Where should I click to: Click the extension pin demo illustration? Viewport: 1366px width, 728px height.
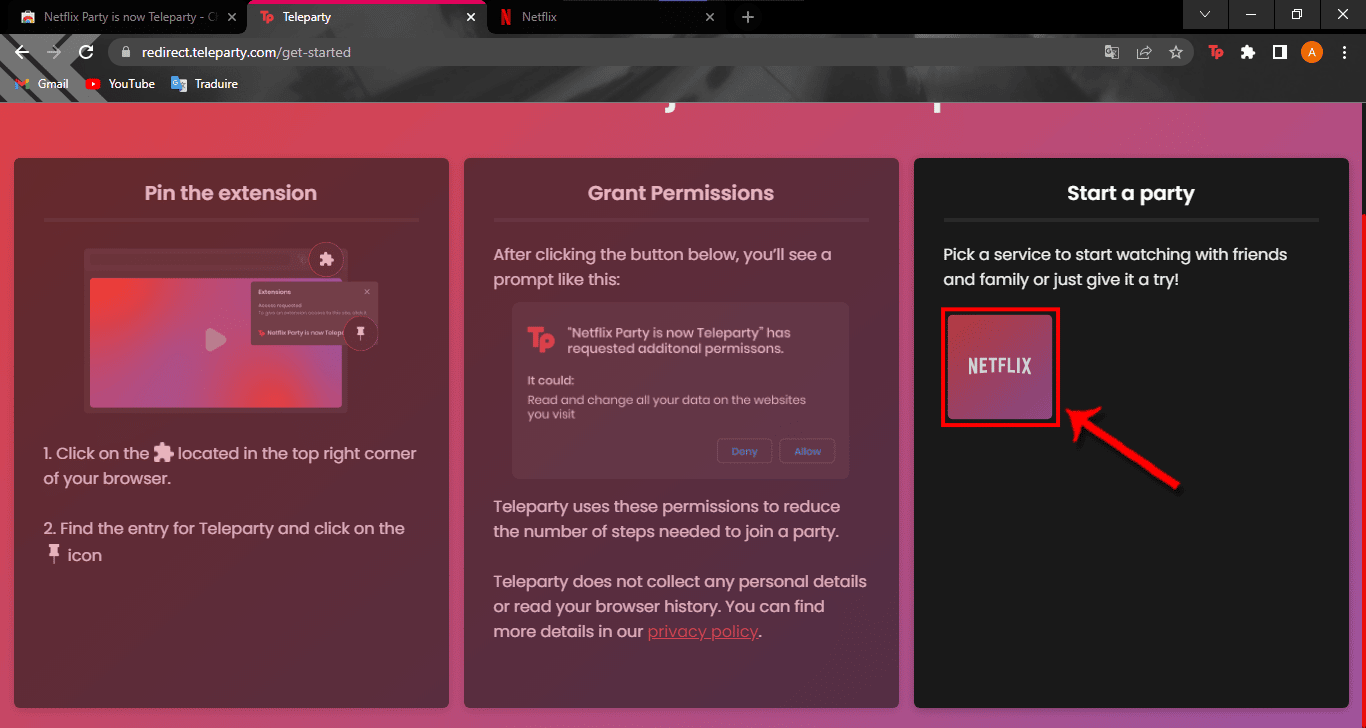point(230,327)
